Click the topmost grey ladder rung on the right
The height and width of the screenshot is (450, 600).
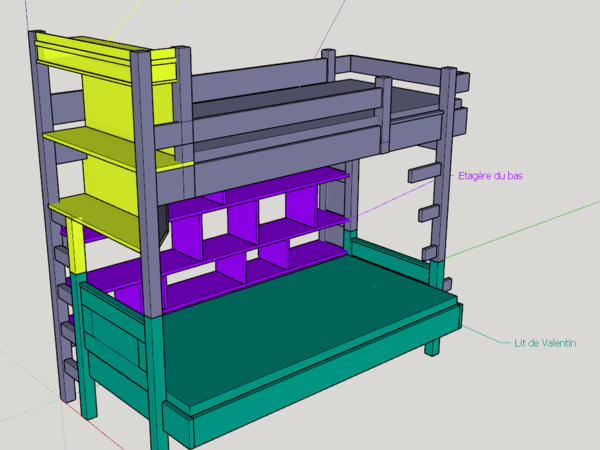(x=423, y=173)
